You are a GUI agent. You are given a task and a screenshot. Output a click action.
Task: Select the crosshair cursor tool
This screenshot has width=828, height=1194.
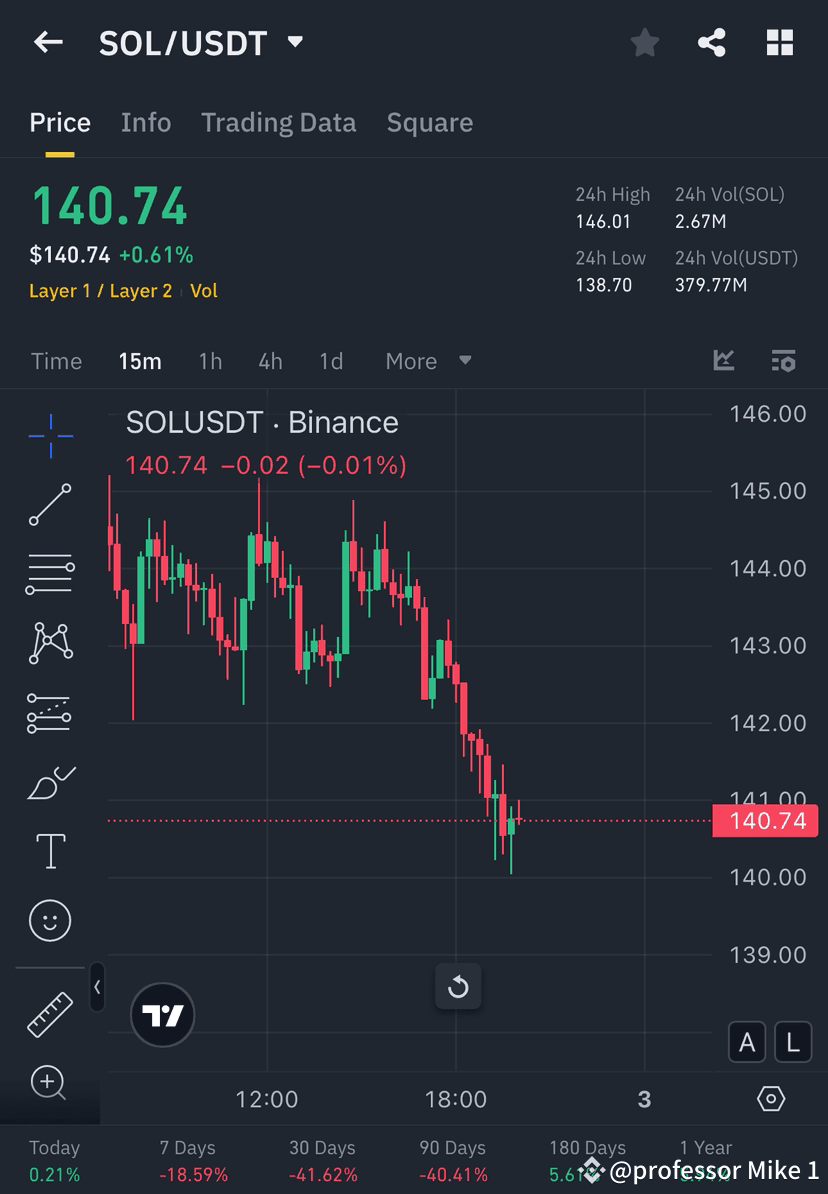coord(50,434)
